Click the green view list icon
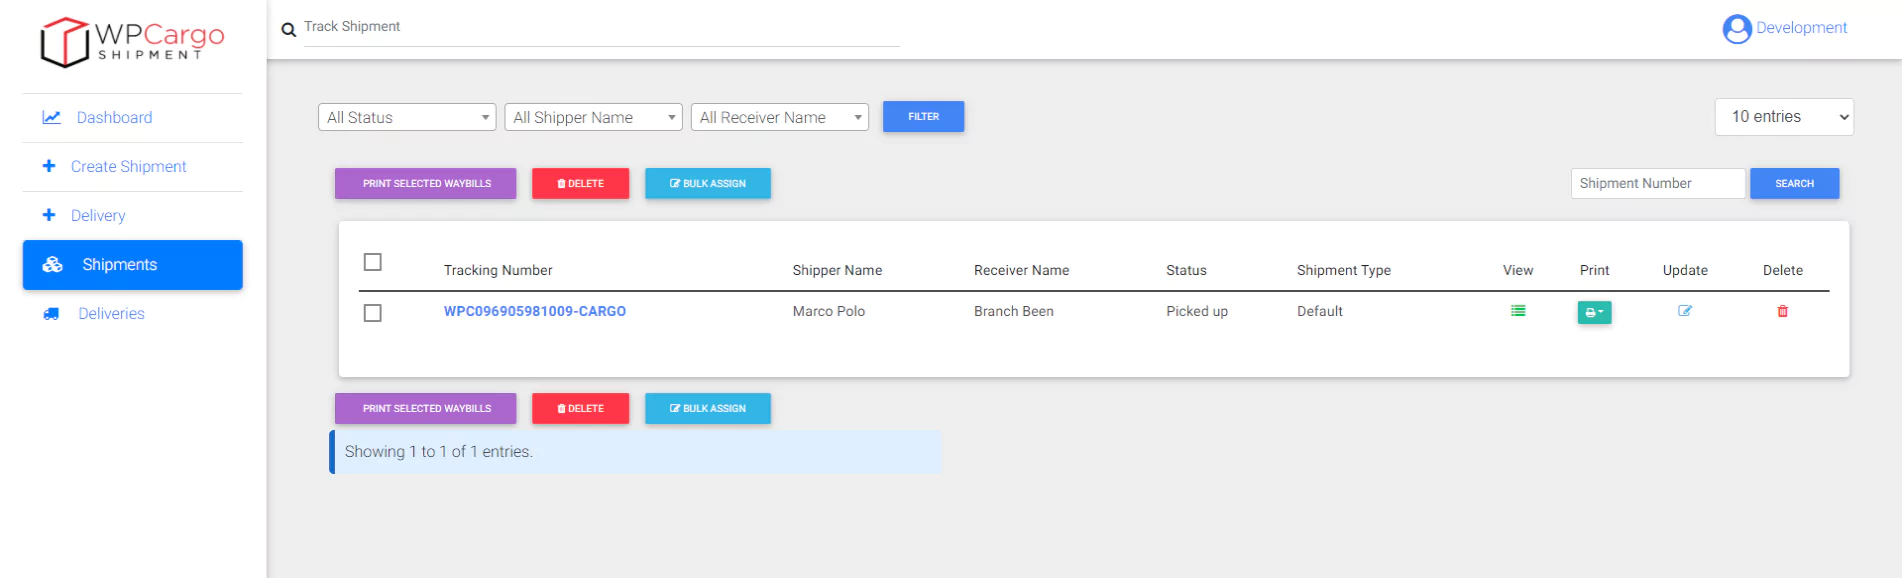 click(1517, 311)
